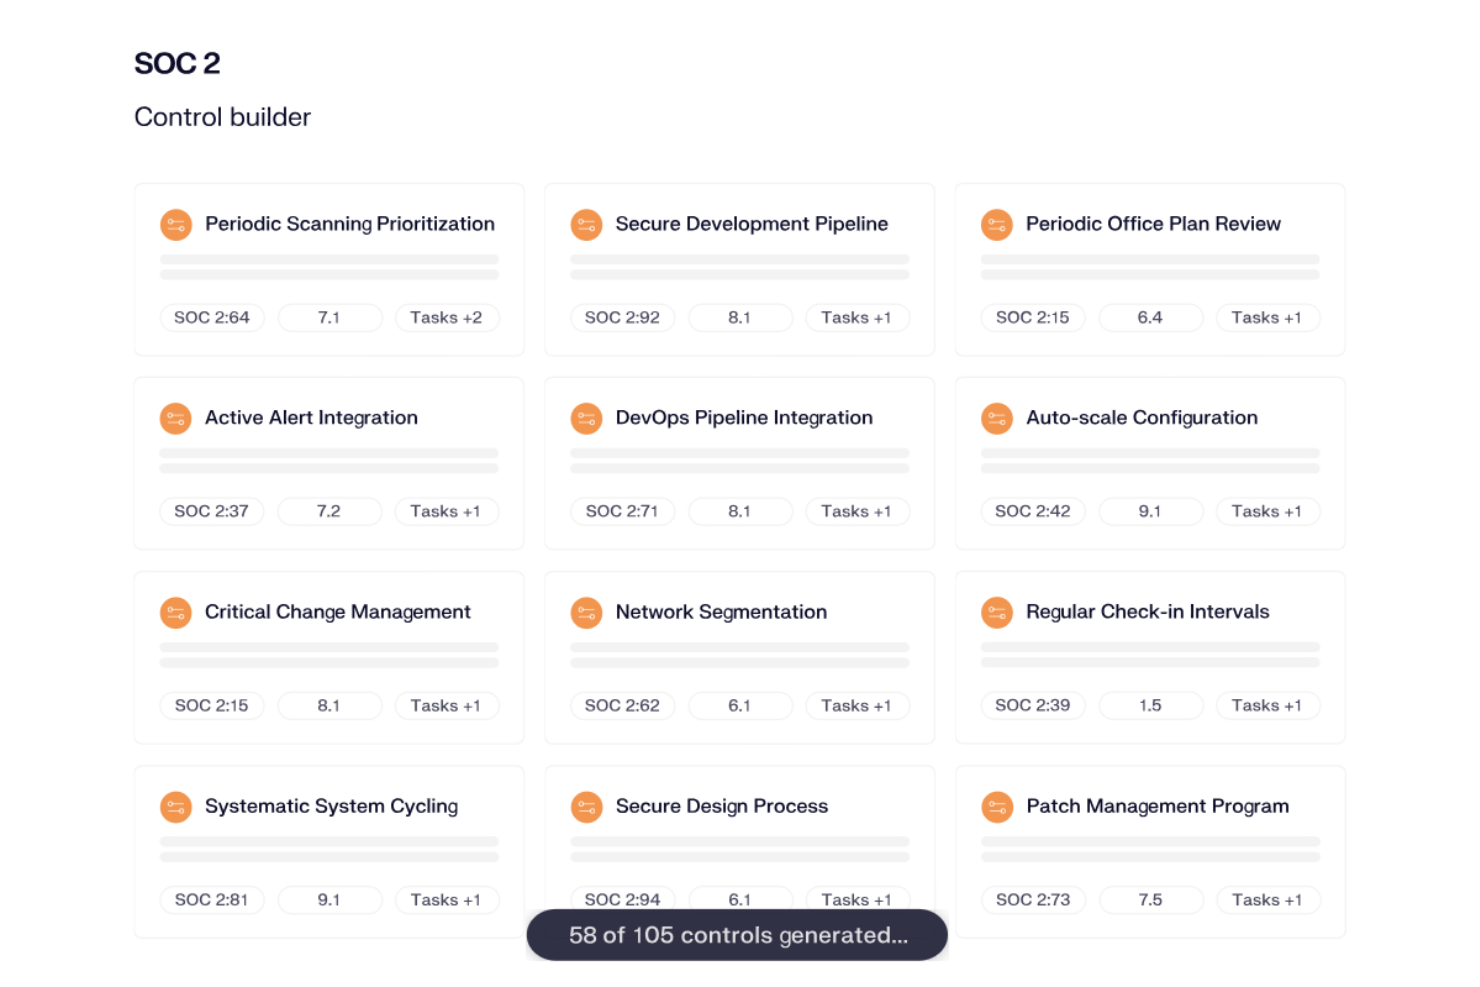Click the DevOps Pipeline Integration icon

pyautogui.click(x=587, y=418)
